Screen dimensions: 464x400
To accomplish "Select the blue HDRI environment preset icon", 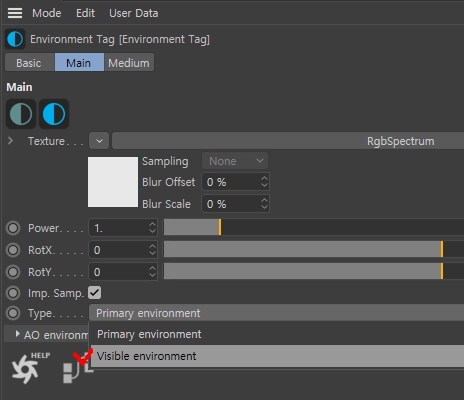I will click(54, 114).
